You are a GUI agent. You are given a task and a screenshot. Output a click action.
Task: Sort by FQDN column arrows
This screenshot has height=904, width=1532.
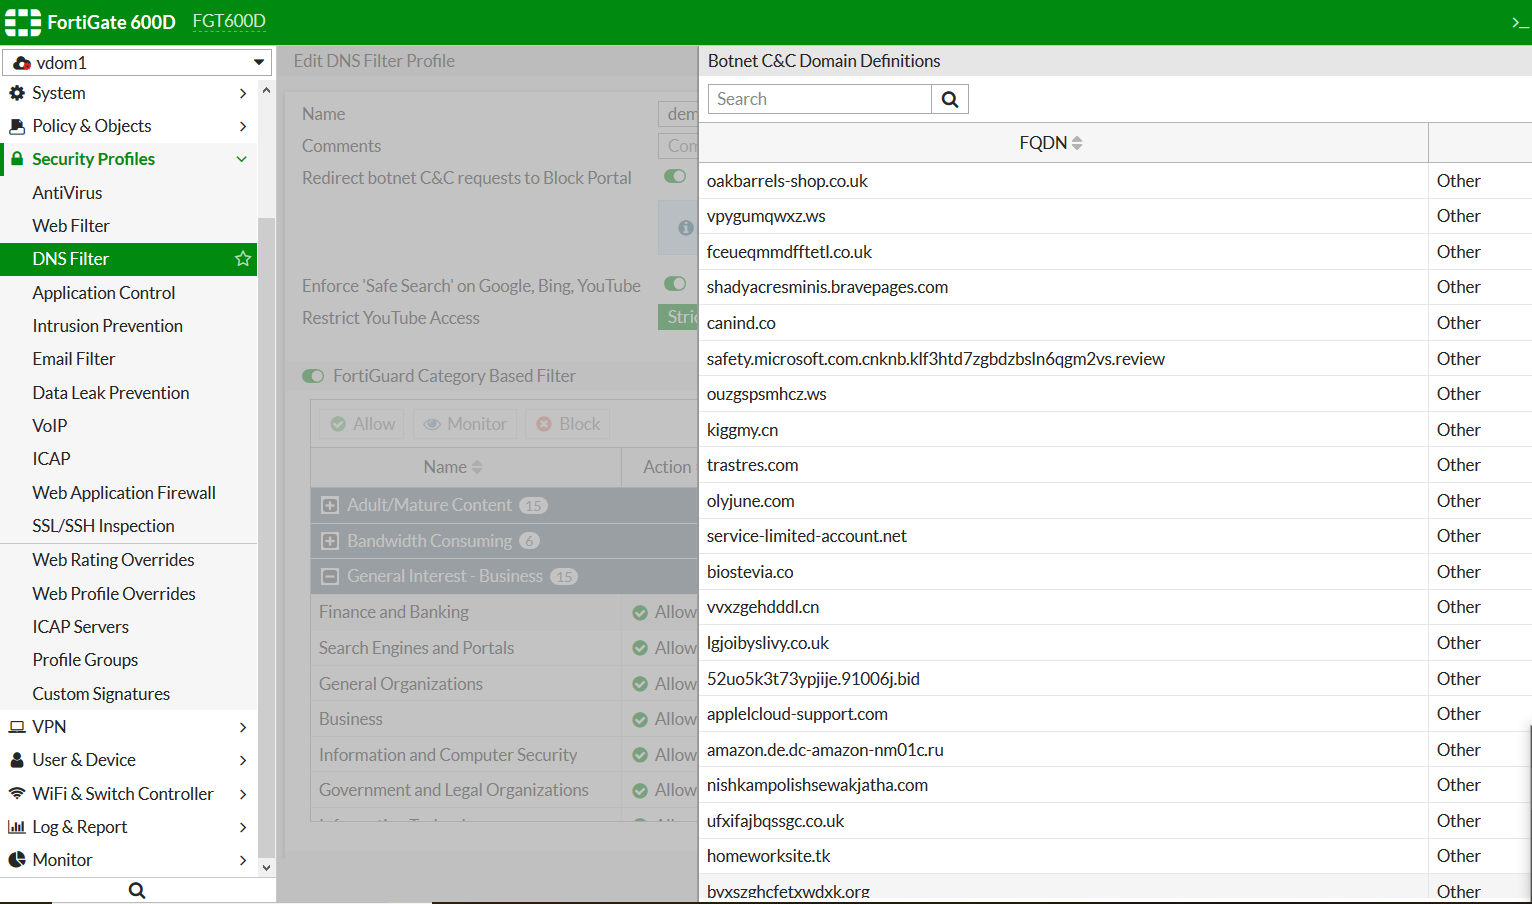pyautogui.click(x=1077, y=143)
